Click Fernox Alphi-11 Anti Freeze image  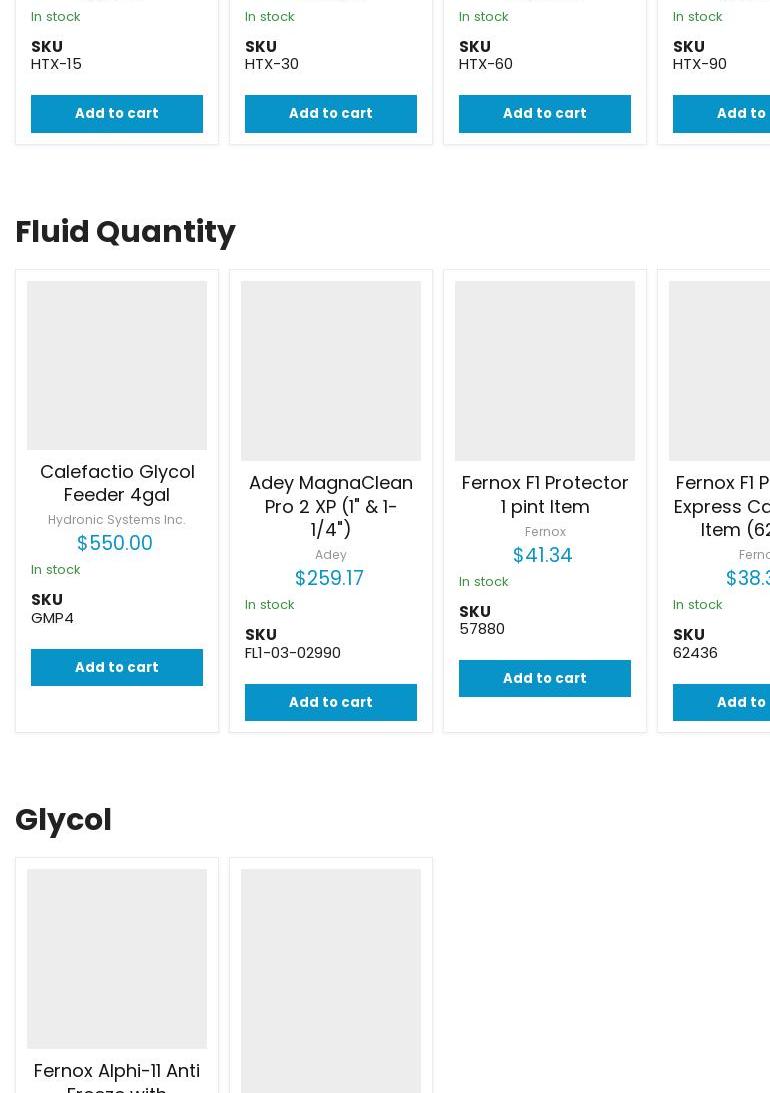[x=117, y=958]
